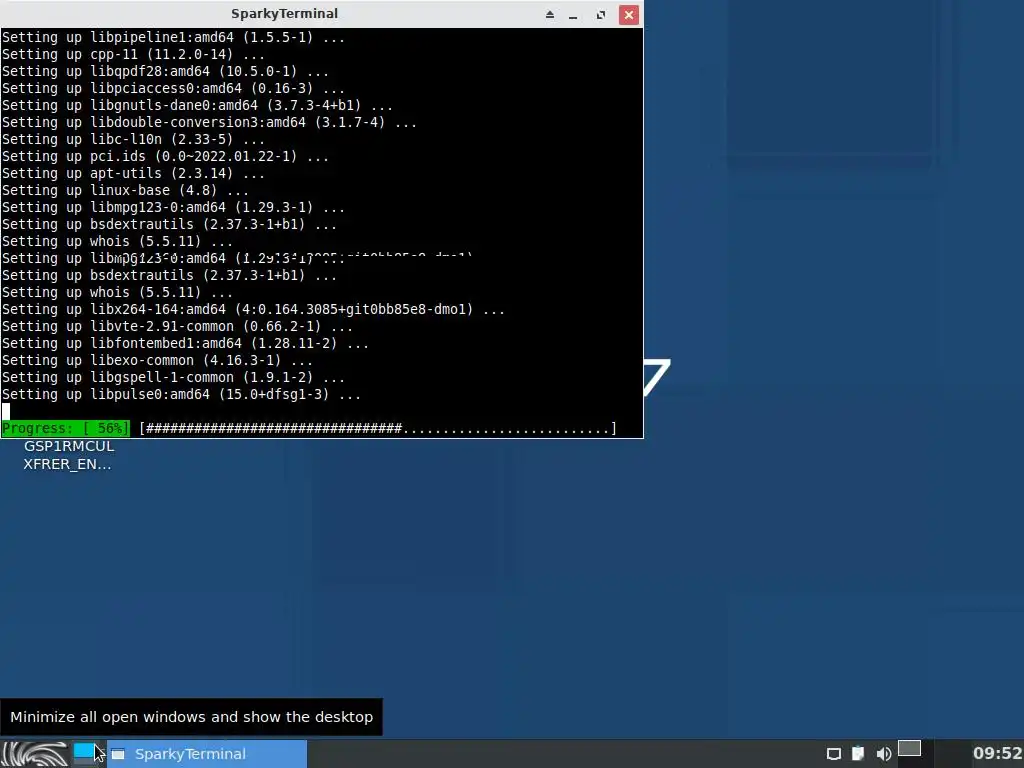This screenshot has width=1024, height=768.
Task: Click the green Progress 56% indicator
Action: [x=65, y=428]
